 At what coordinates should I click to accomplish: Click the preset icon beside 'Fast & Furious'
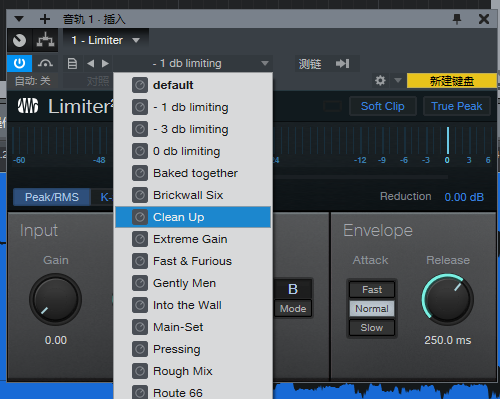[x=140, y=261]
